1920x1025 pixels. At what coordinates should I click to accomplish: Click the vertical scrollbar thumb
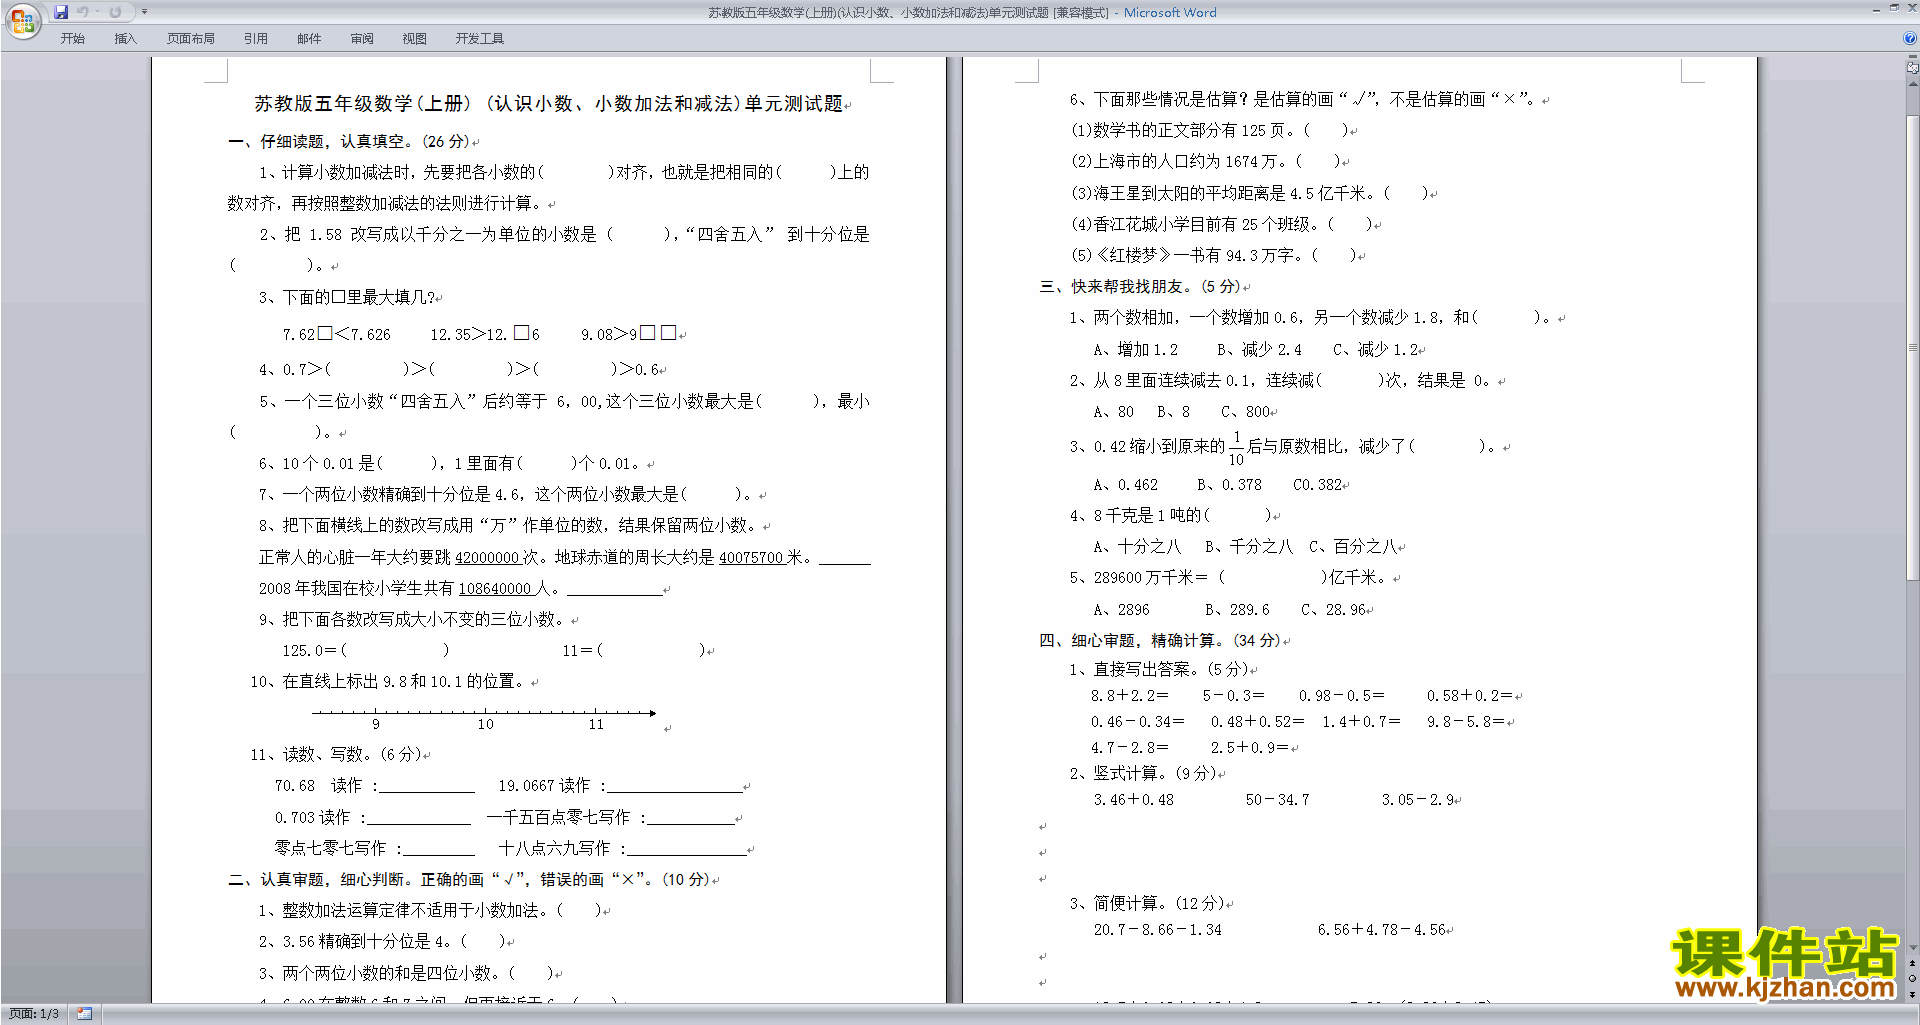(1912, 347)
